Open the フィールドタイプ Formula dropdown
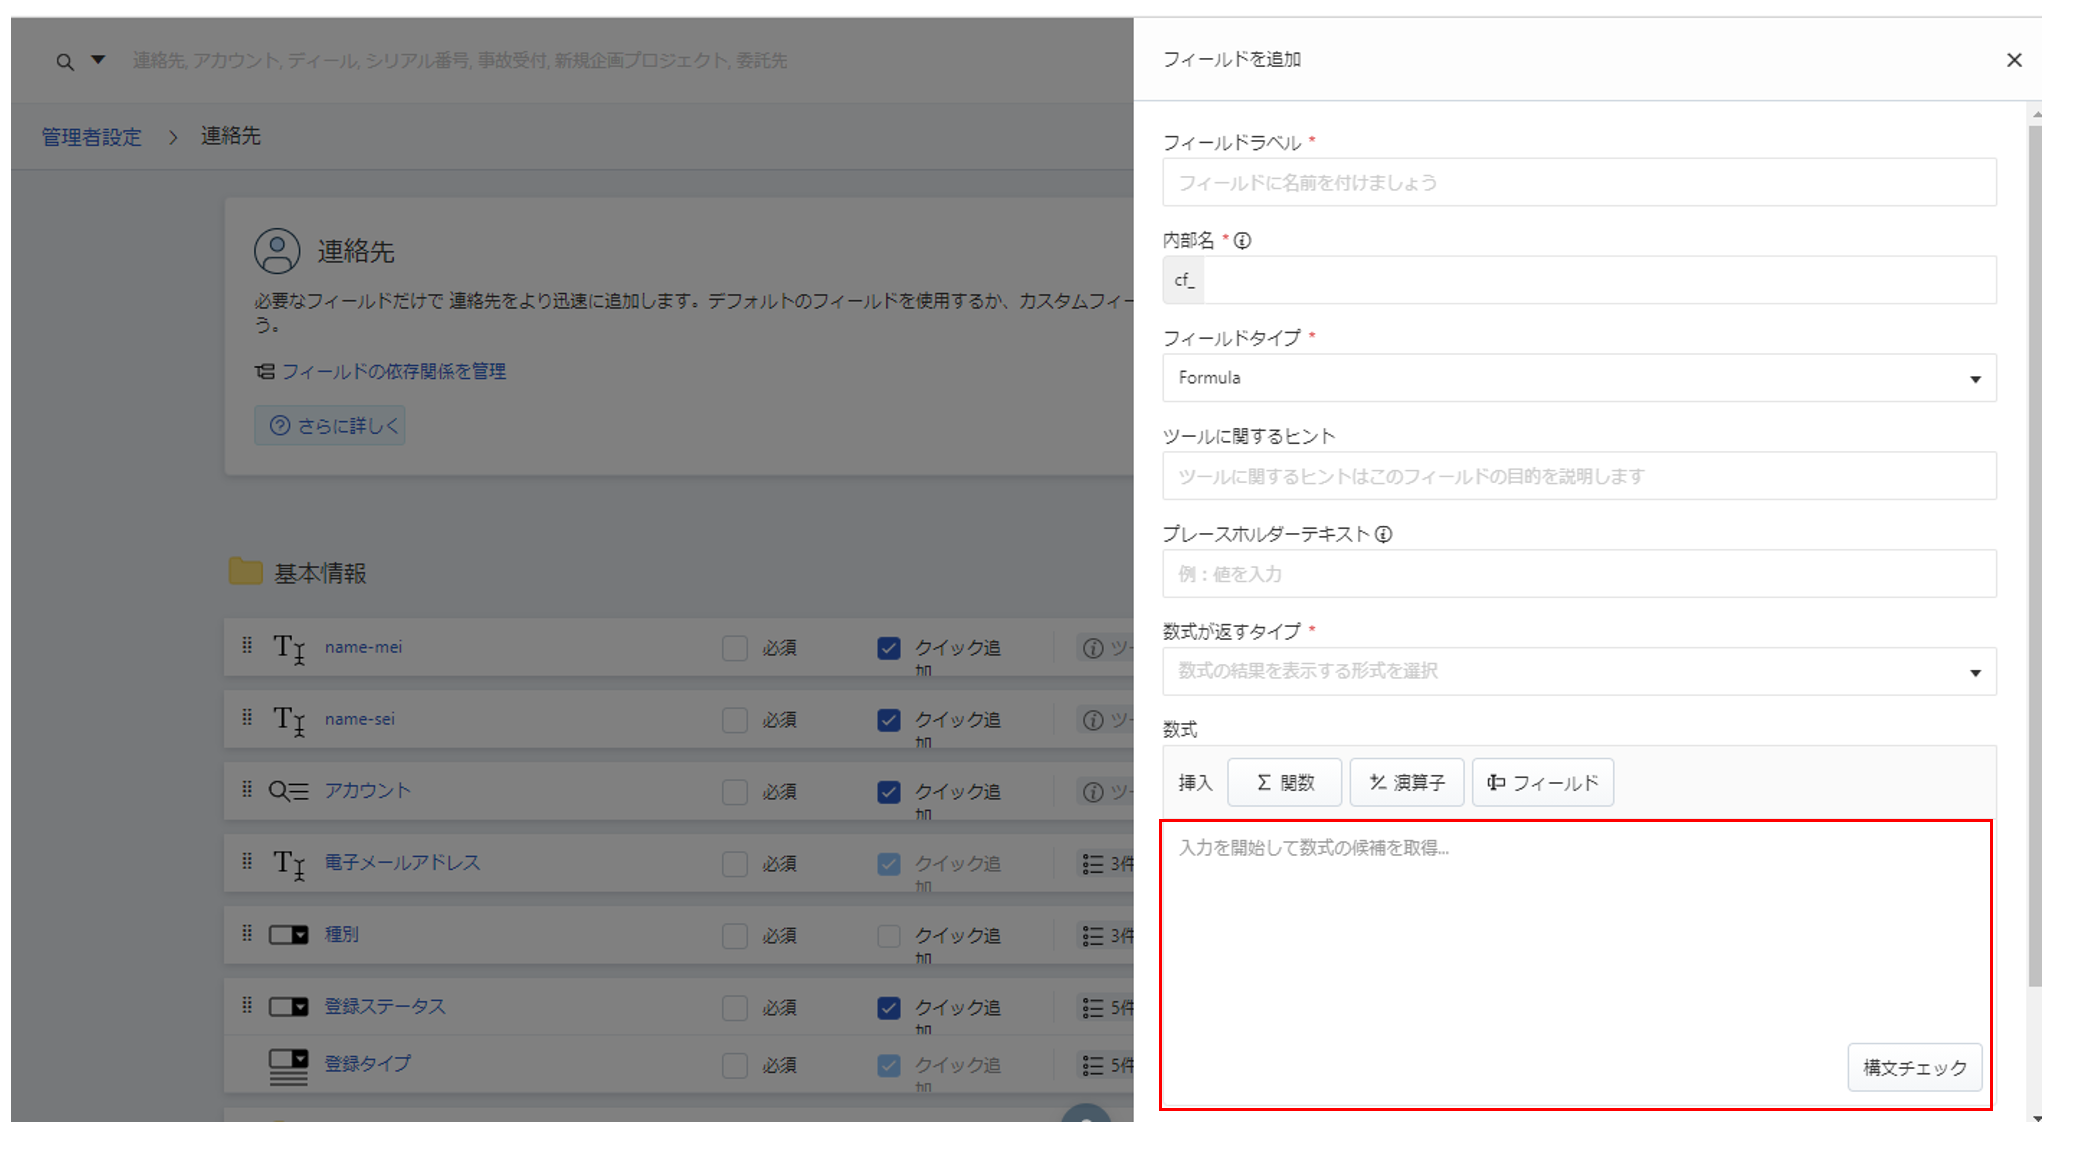Screen dimensions: 2078x1155 click(1578, 378)
